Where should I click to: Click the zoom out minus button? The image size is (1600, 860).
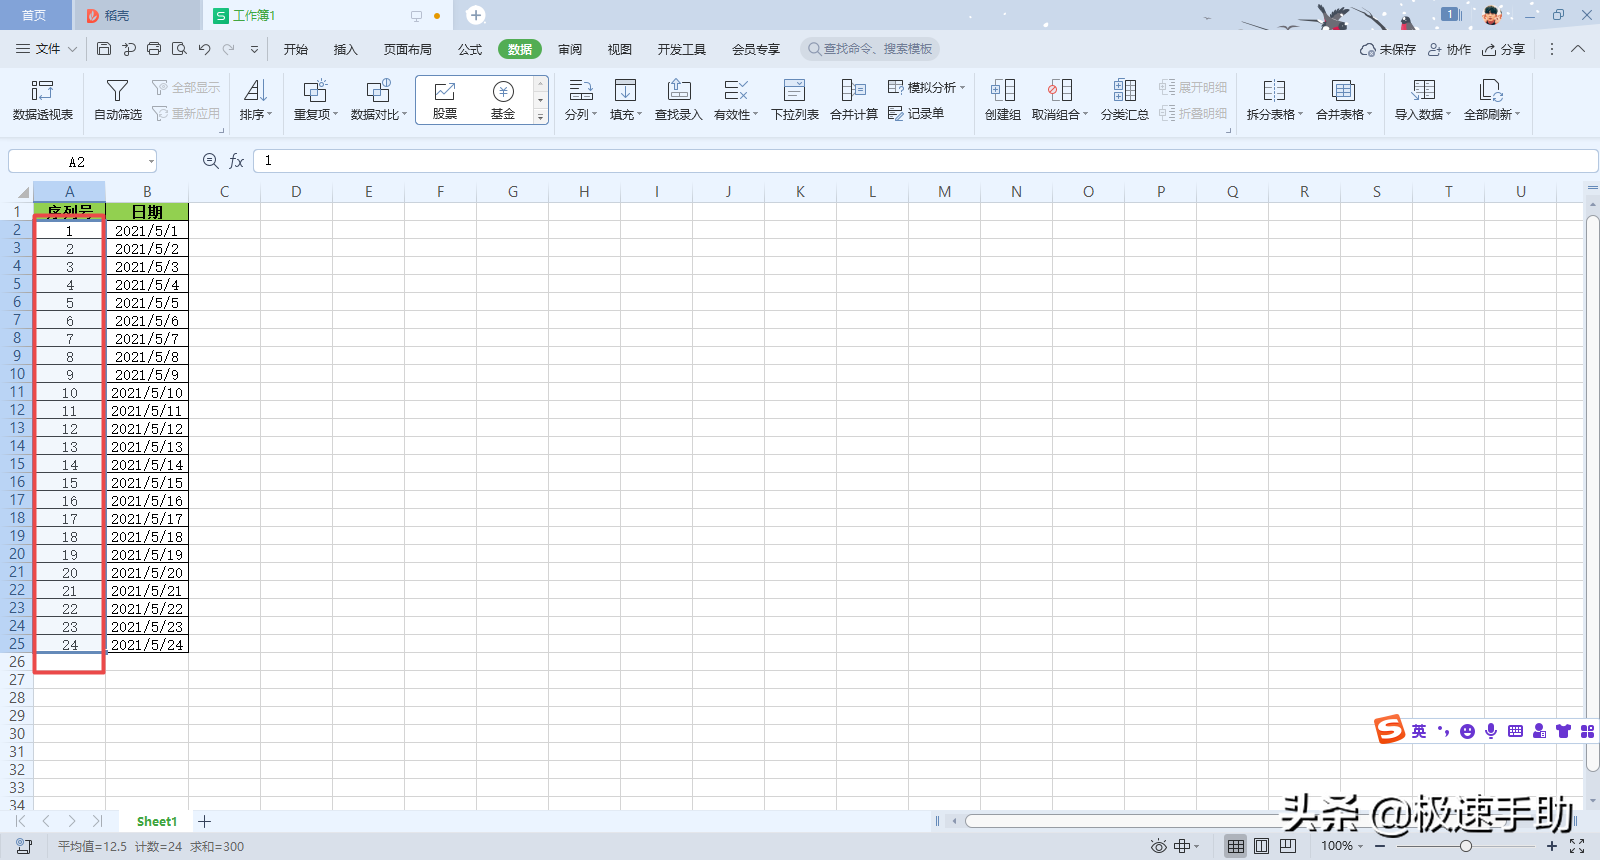[1380, 846]
